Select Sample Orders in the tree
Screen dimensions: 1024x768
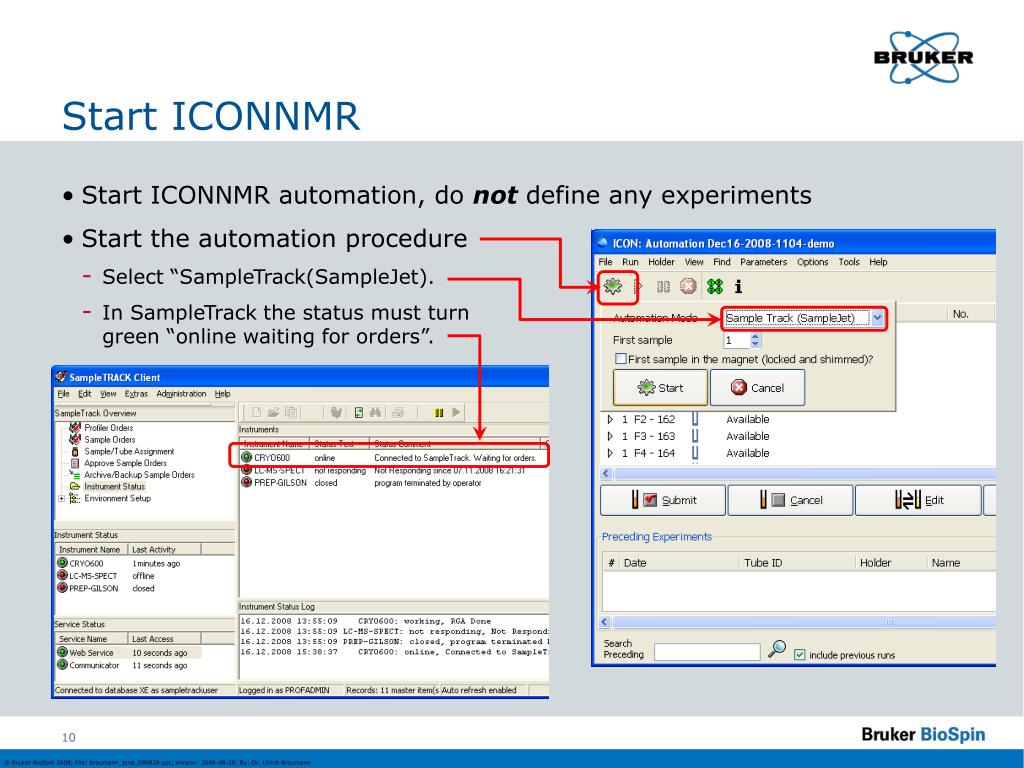(110, 440)
